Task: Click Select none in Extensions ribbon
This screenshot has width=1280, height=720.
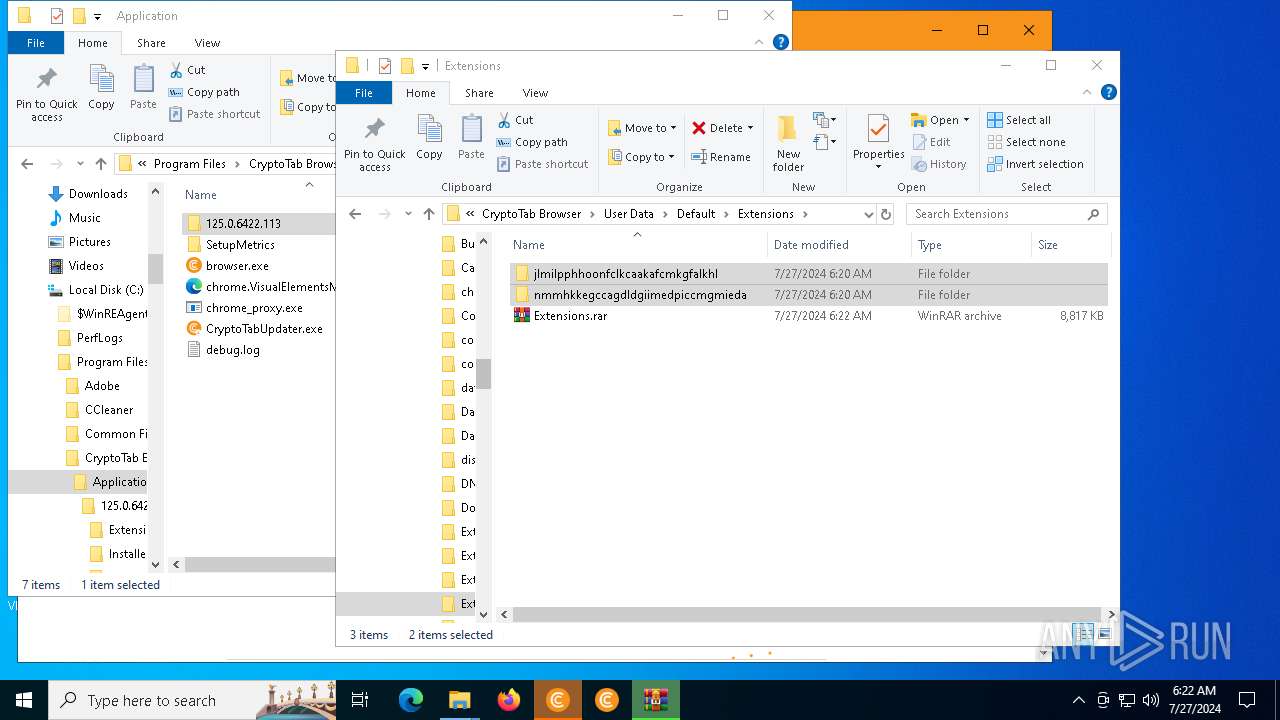Action: (1026, 142)
